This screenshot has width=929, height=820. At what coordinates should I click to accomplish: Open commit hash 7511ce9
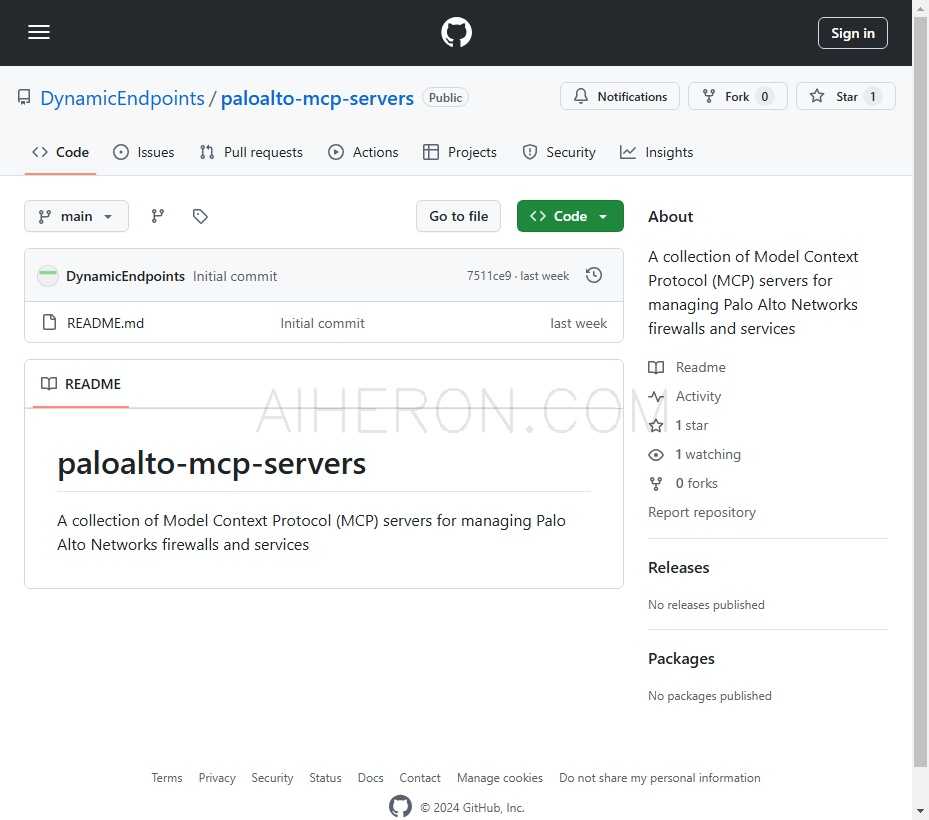pyautogui.click(x=489, y=276)
